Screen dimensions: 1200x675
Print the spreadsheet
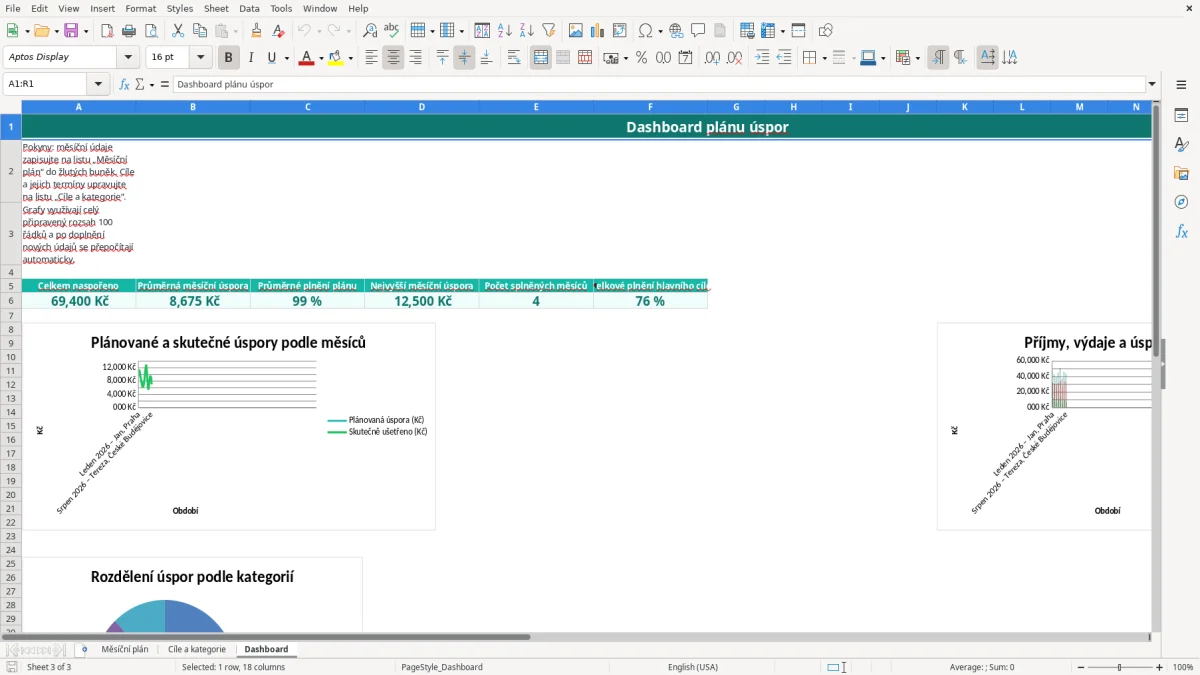[129, 31]
